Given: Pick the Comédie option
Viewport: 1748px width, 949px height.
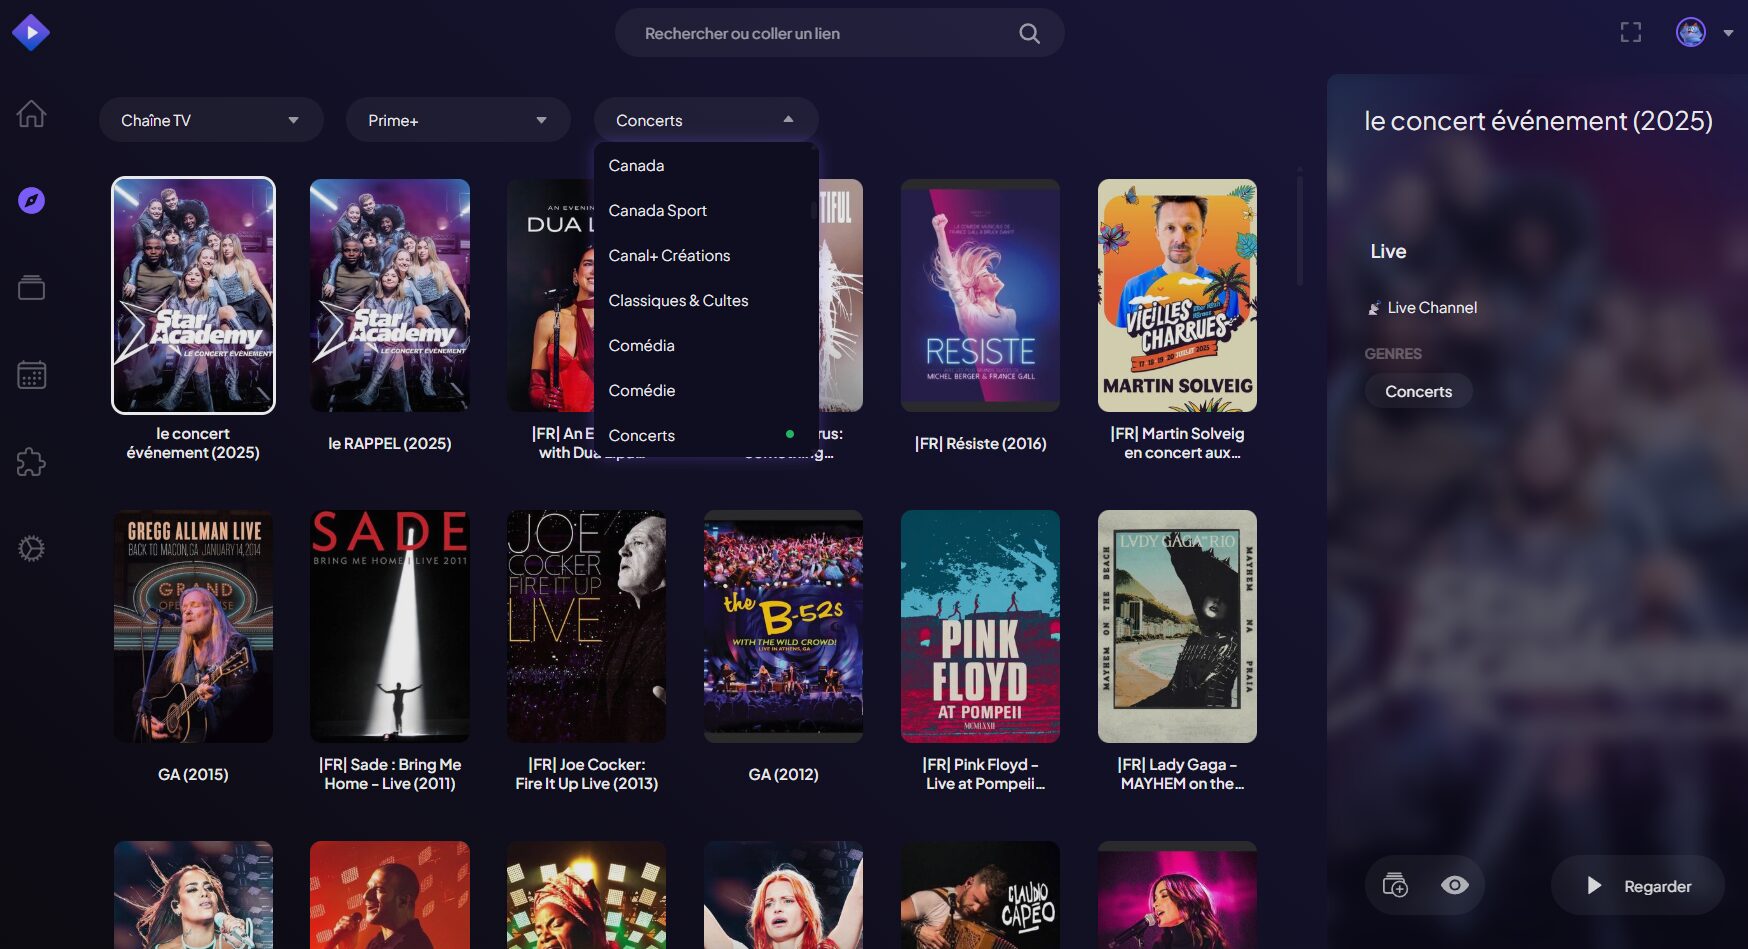Looking at the screenshot, I should tap(706, 390).
